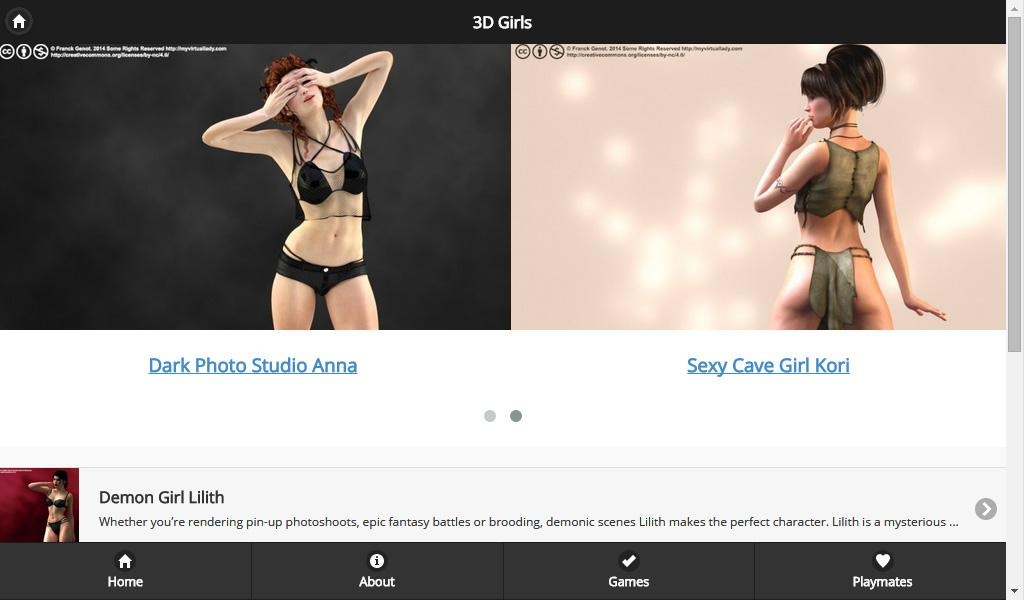Click the Lilith description text starting 'Whether you're rendering'
Screen dimensions: 1024x600
(528, 522)
